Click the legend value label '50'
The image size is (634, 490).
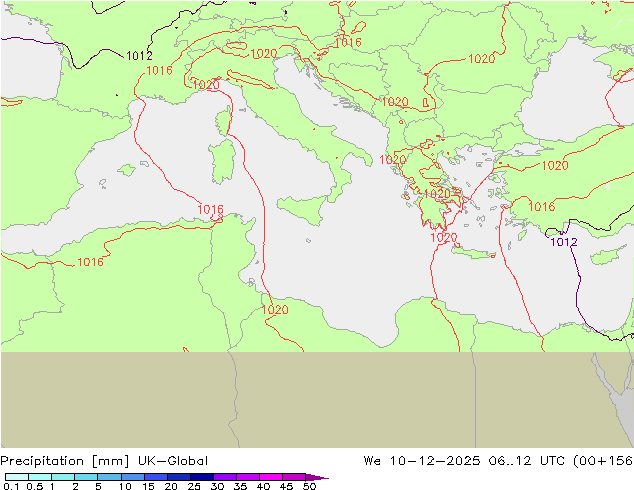click(x=309, y=486)
